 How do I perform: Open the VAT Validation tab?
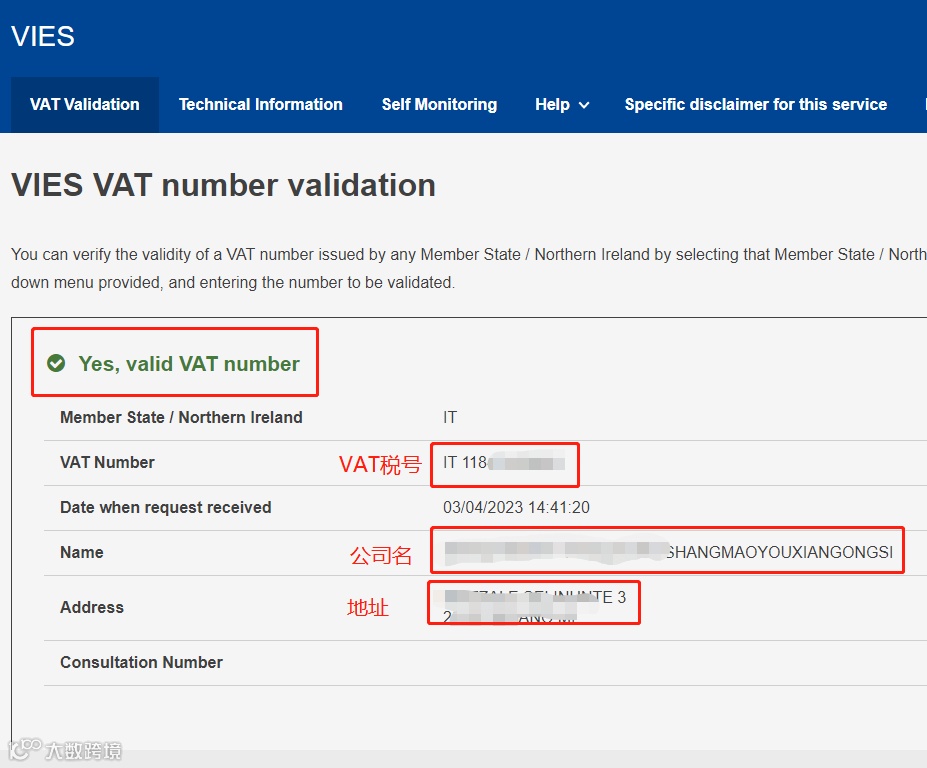click(85, 105)
